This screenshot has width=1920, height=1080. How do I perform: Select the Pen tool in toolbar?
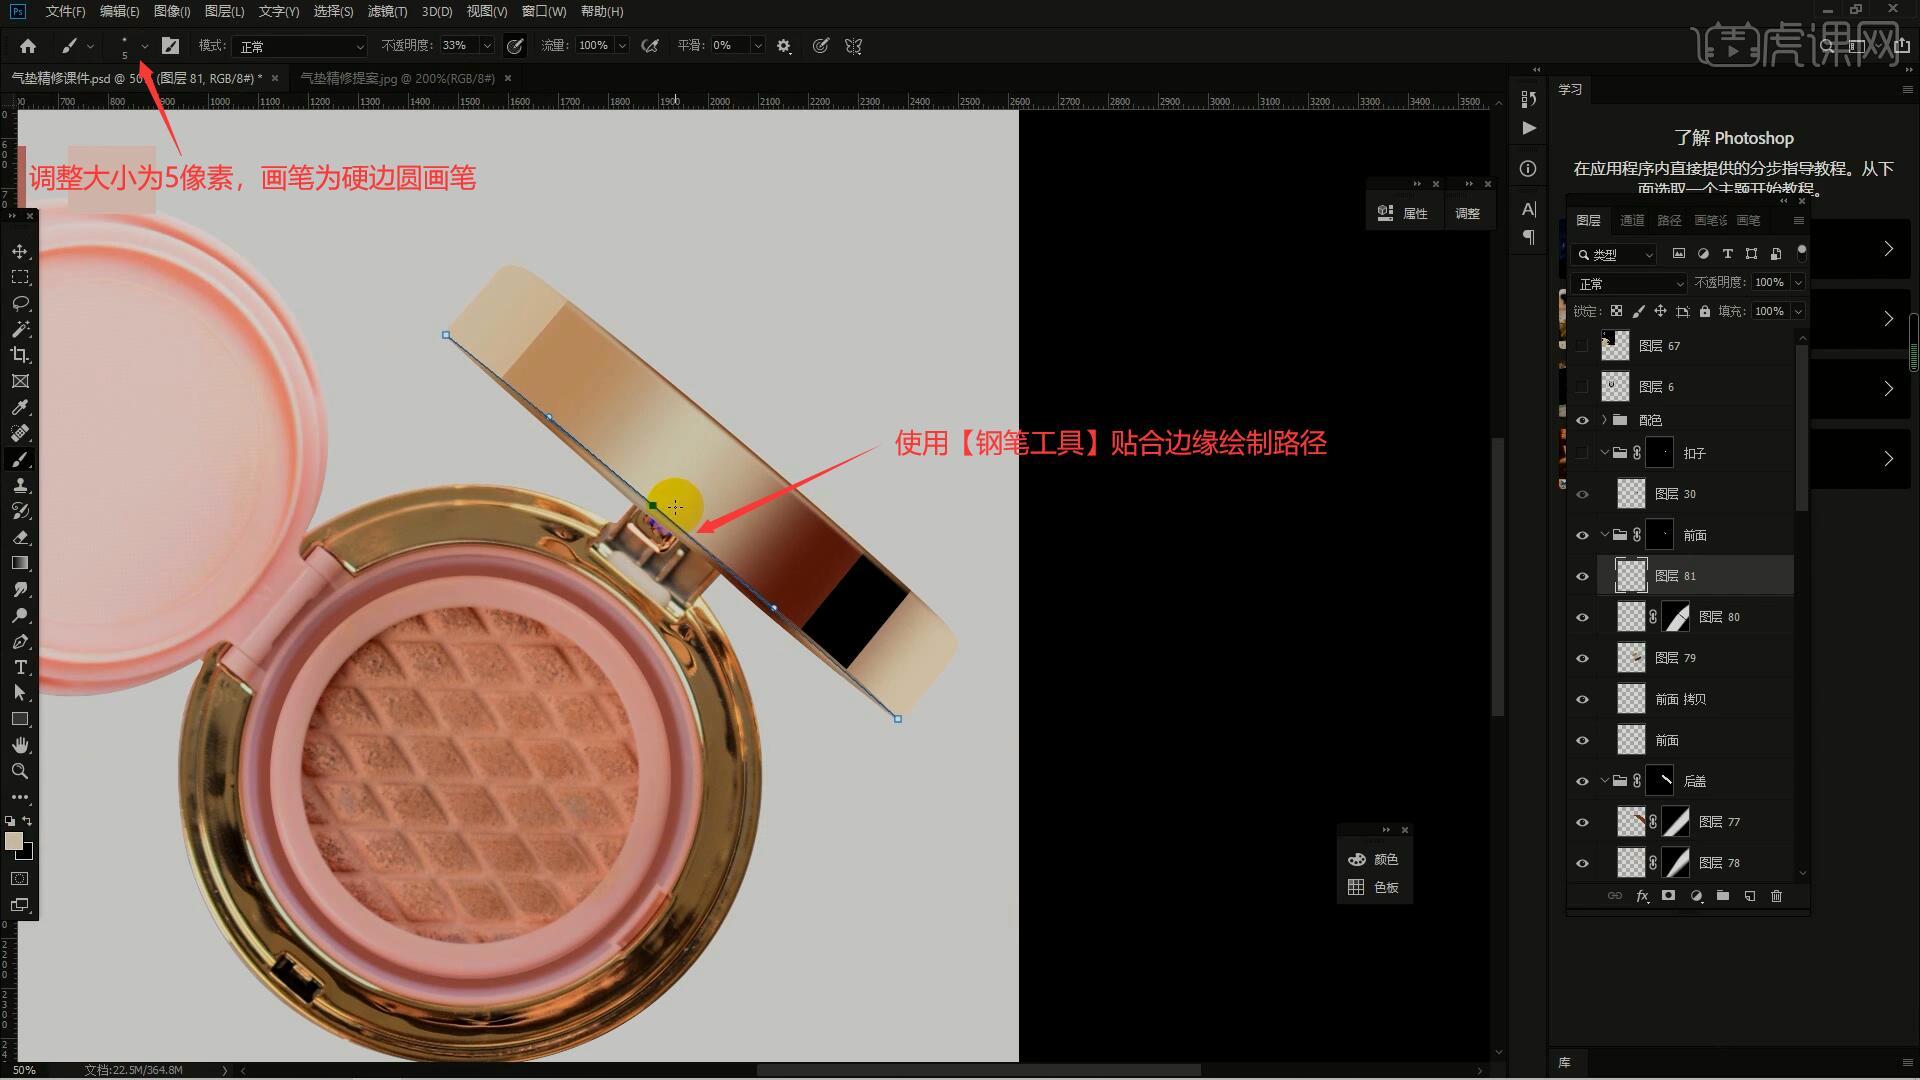point(20,641)
